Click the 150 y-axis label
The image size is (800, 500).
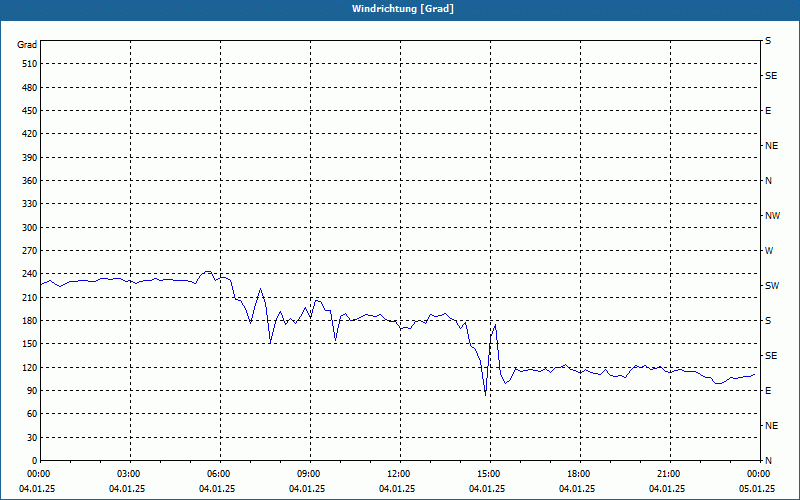coord(30,344)
